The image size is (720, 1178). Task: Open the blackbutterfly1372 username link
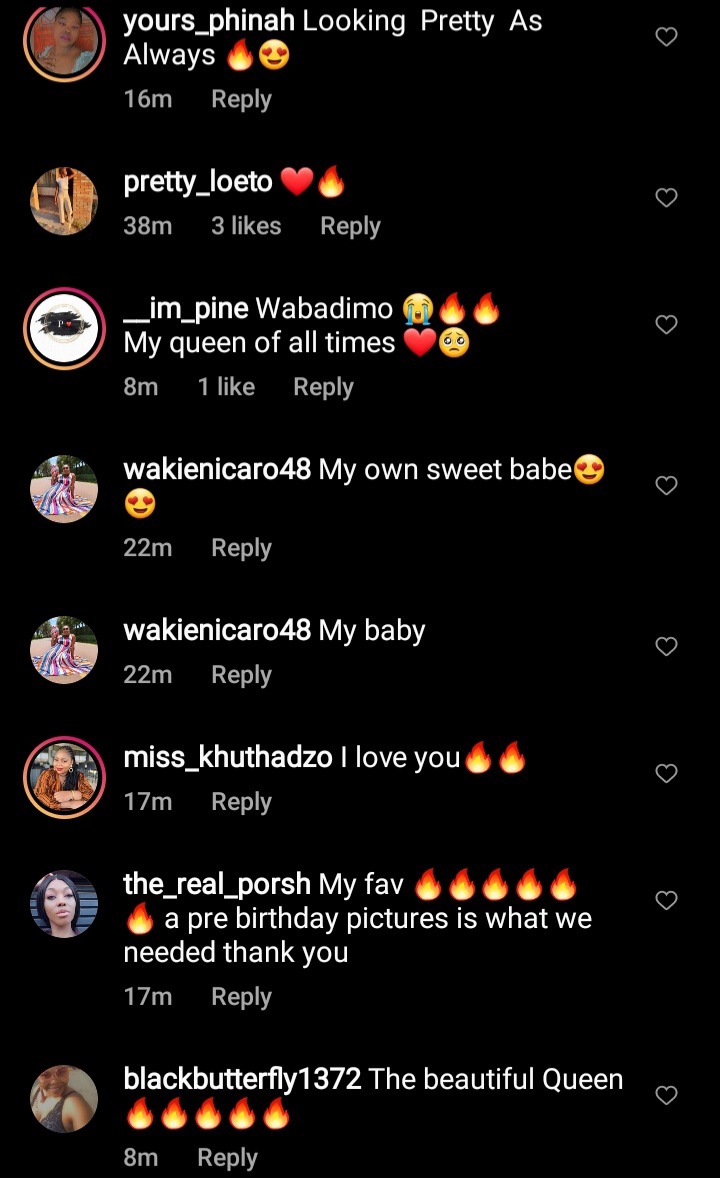[x=243, y=1079]
